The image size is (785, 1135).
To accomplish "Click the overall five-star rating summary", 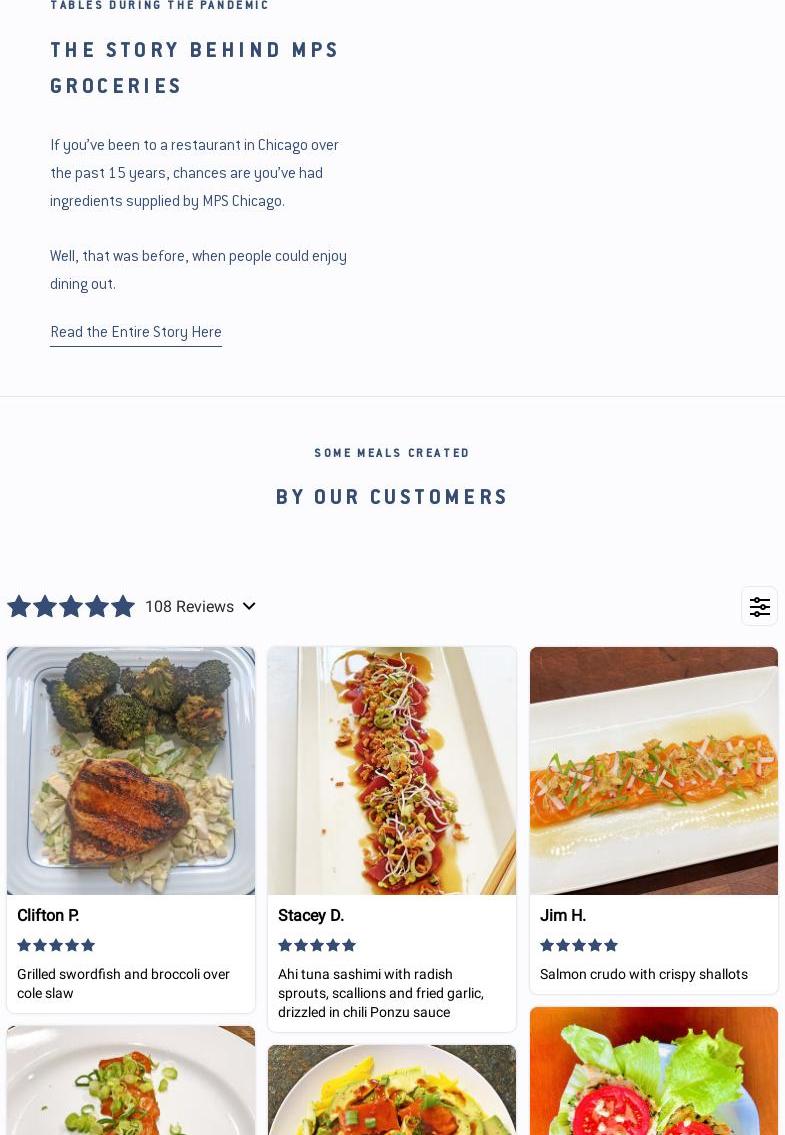I will 71,606.
